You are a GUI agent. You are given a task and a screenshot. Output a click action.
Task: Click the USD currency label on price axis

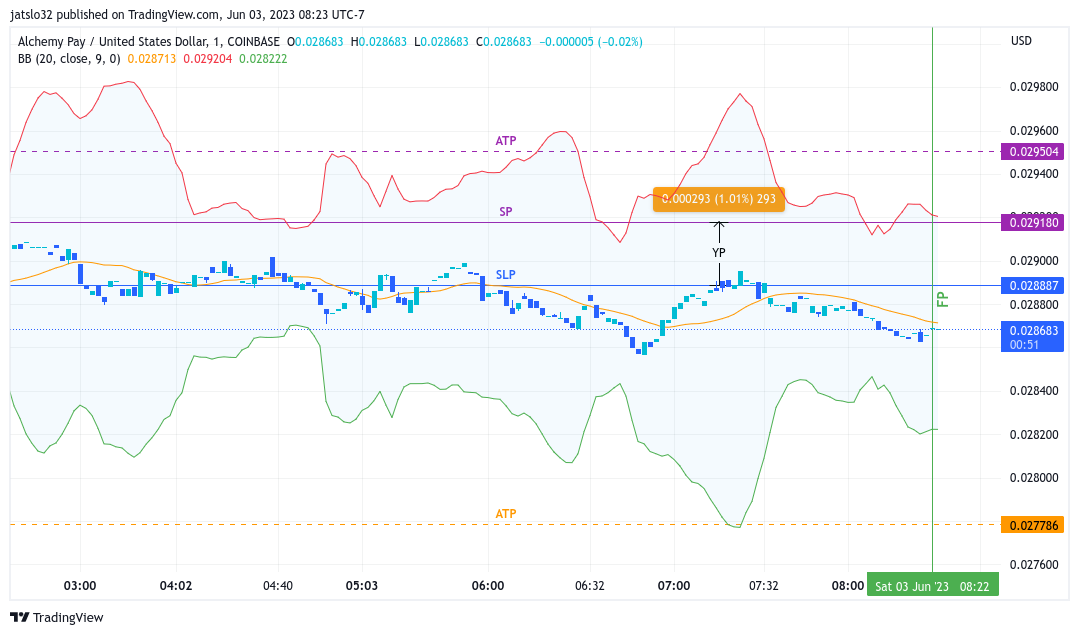pos(1021,41)
